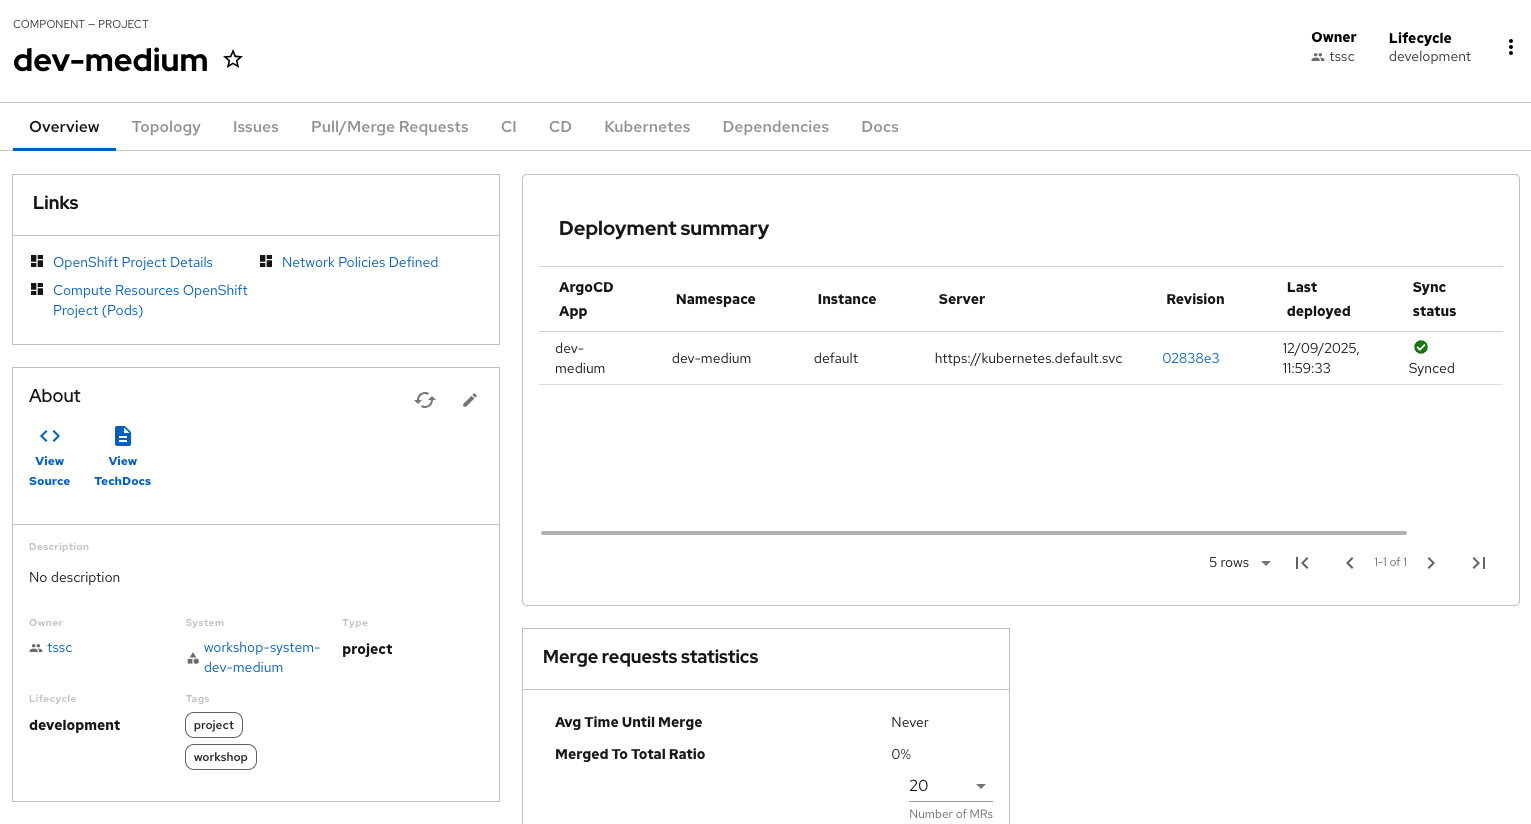
Task: Click the dashboard icon beside Network Policies Defined
Action: 266,261
